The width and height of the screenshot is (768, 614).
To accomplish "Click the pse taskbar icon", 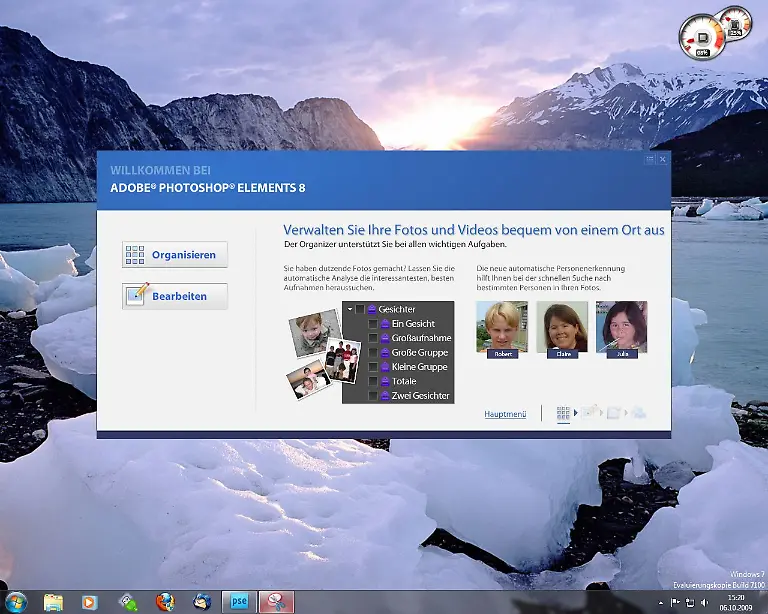I will click(x=240, y=601).
